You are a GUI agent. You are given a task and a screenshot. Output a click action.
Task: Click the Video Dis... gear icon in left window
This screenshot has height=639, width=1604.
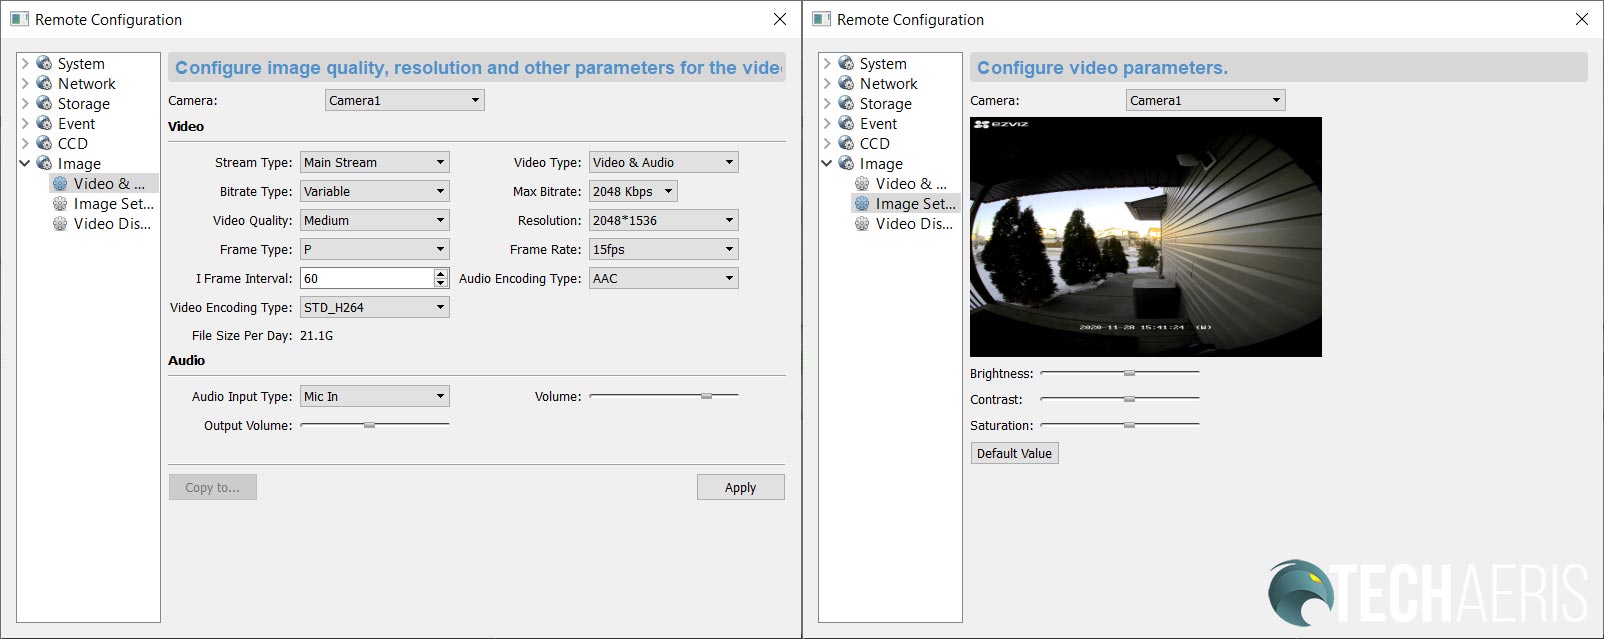(60, 223)
